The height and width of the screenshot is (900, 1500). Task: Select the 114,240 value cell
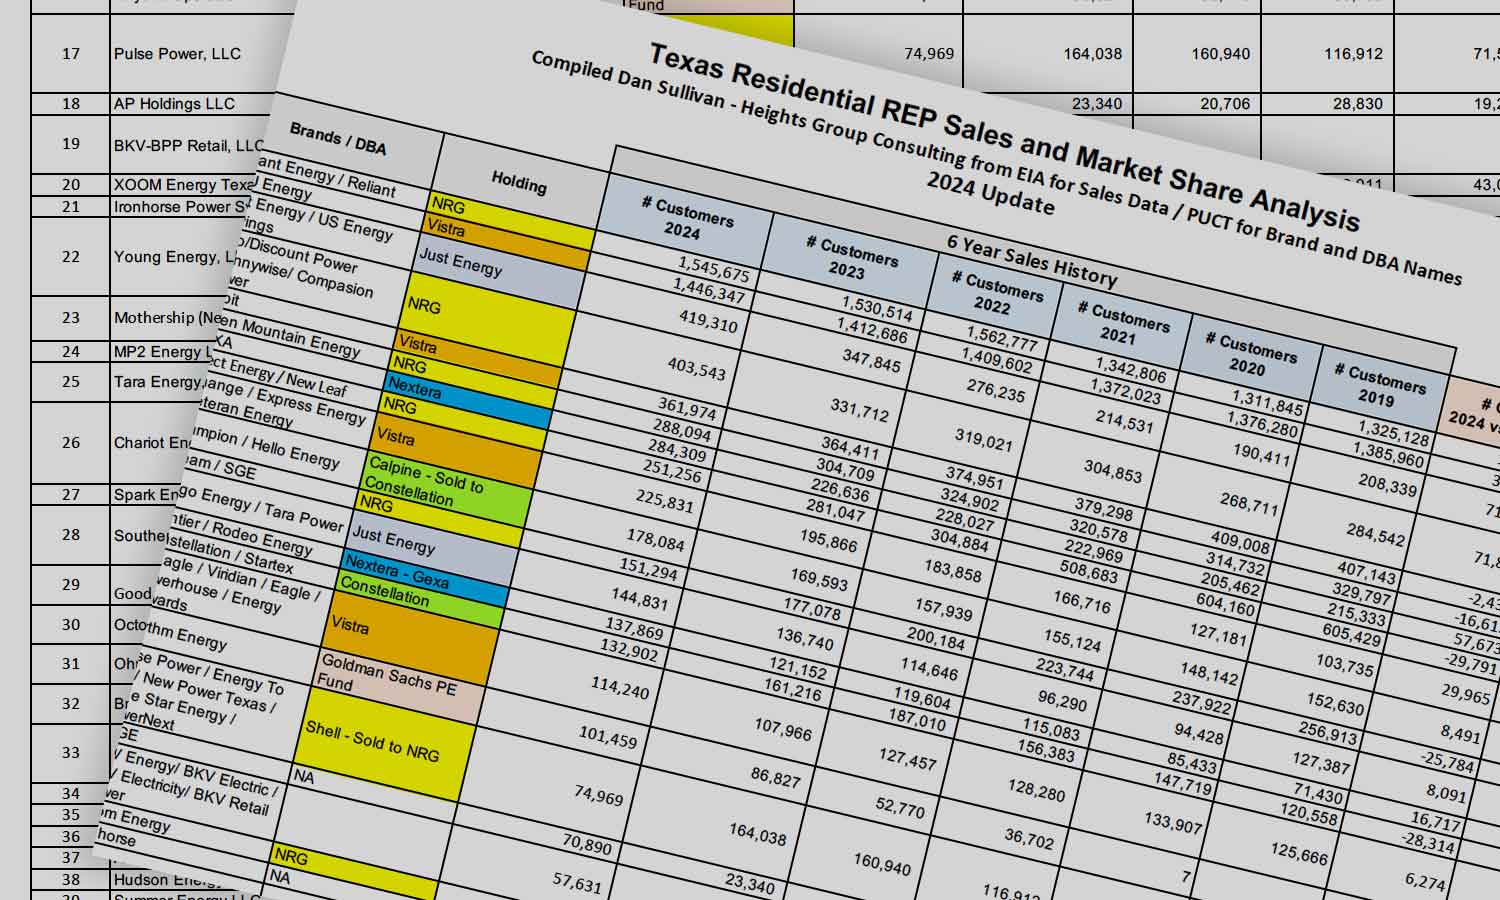coord(619,687)
